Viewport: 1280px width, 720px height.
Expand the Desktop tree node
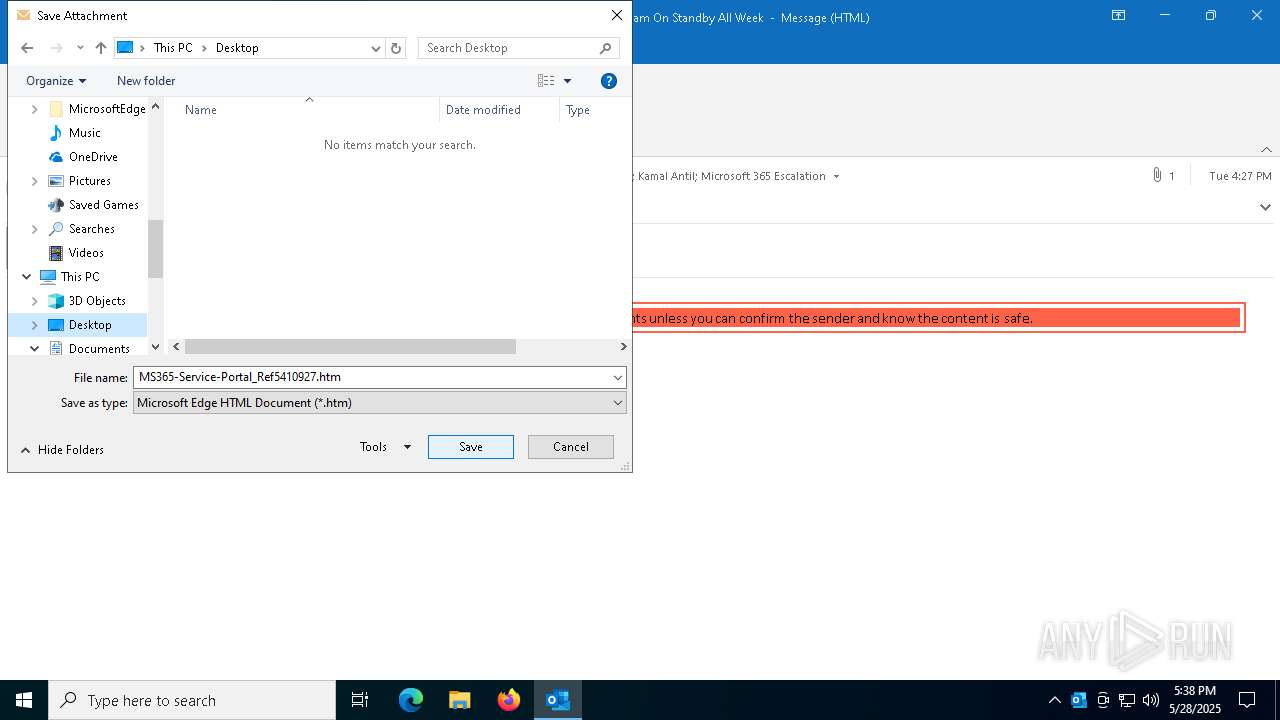(35, 325)
